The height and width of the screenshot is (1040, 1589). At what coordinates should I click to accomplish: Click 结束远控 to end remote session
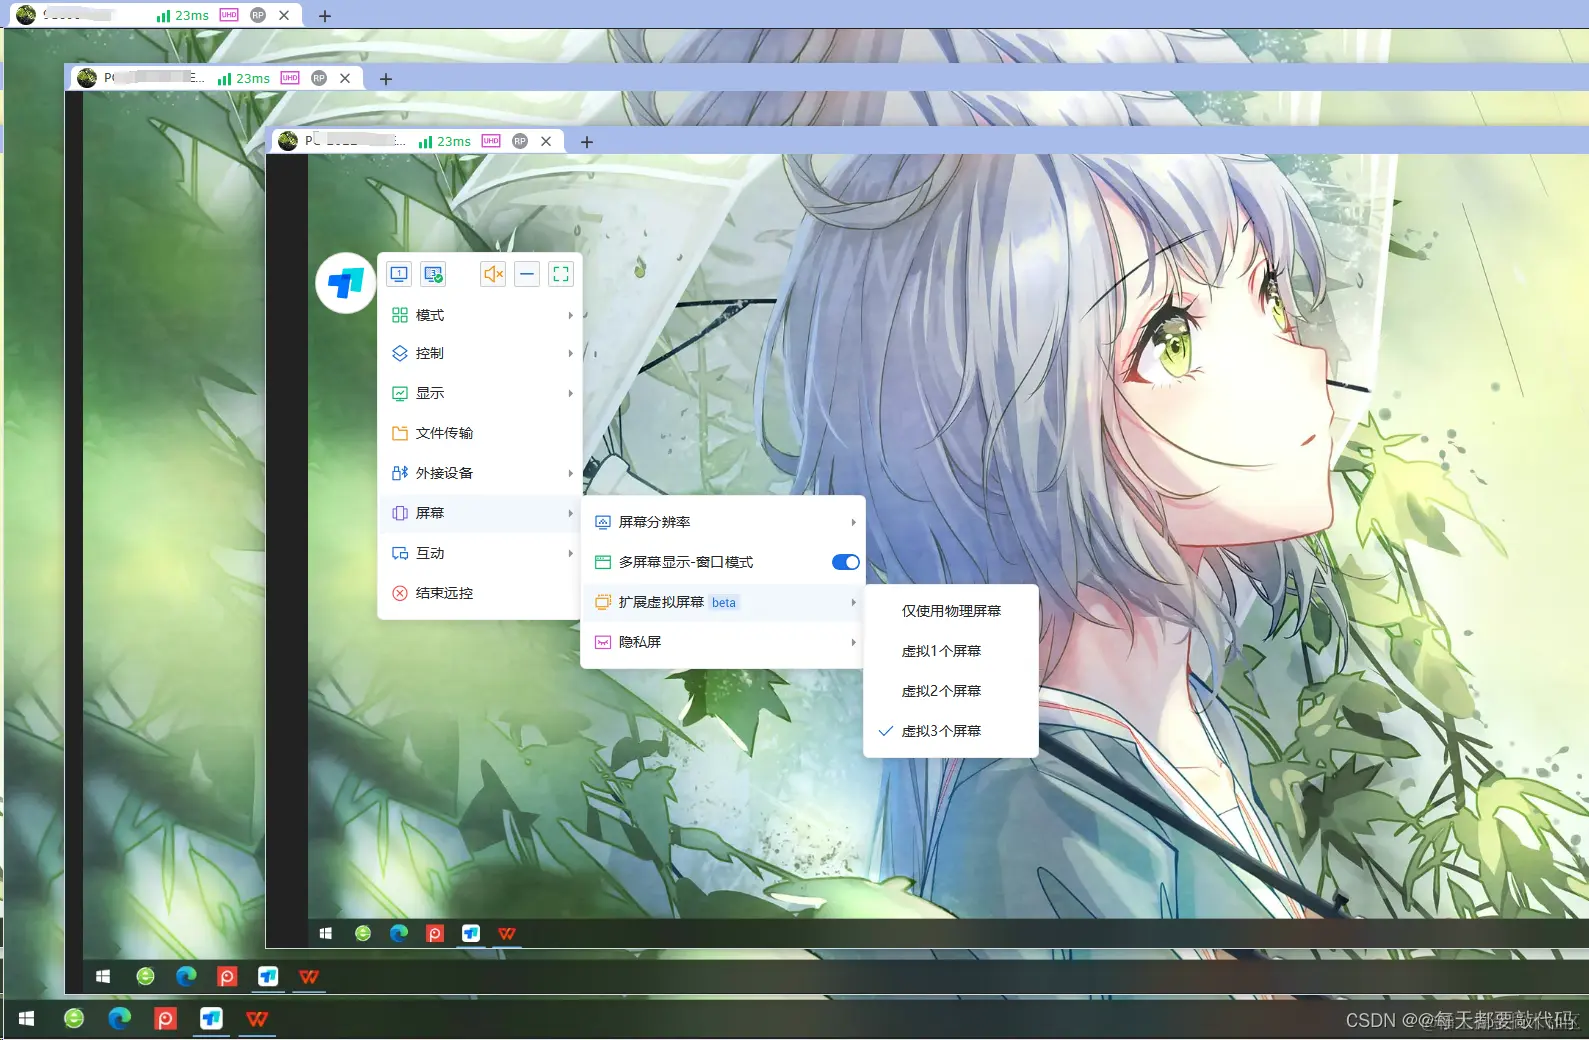pyautogui.click(x=480, y=593)
